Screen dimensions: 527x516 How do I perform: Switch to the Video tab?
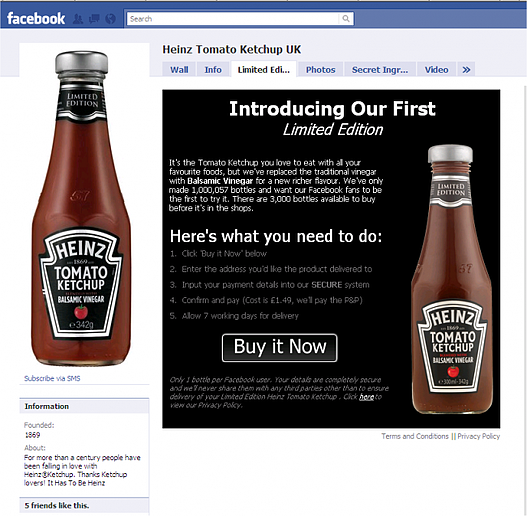tap(436, 70)
